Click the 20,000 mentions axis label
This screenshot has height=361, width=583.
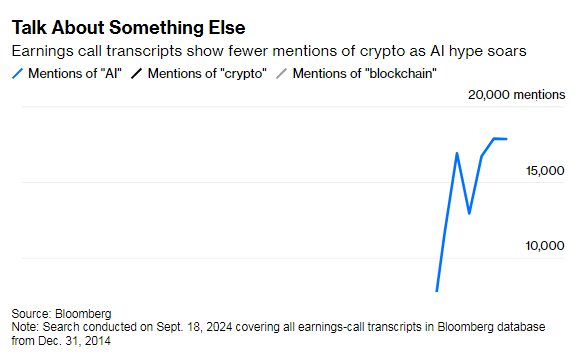[516, 95]
